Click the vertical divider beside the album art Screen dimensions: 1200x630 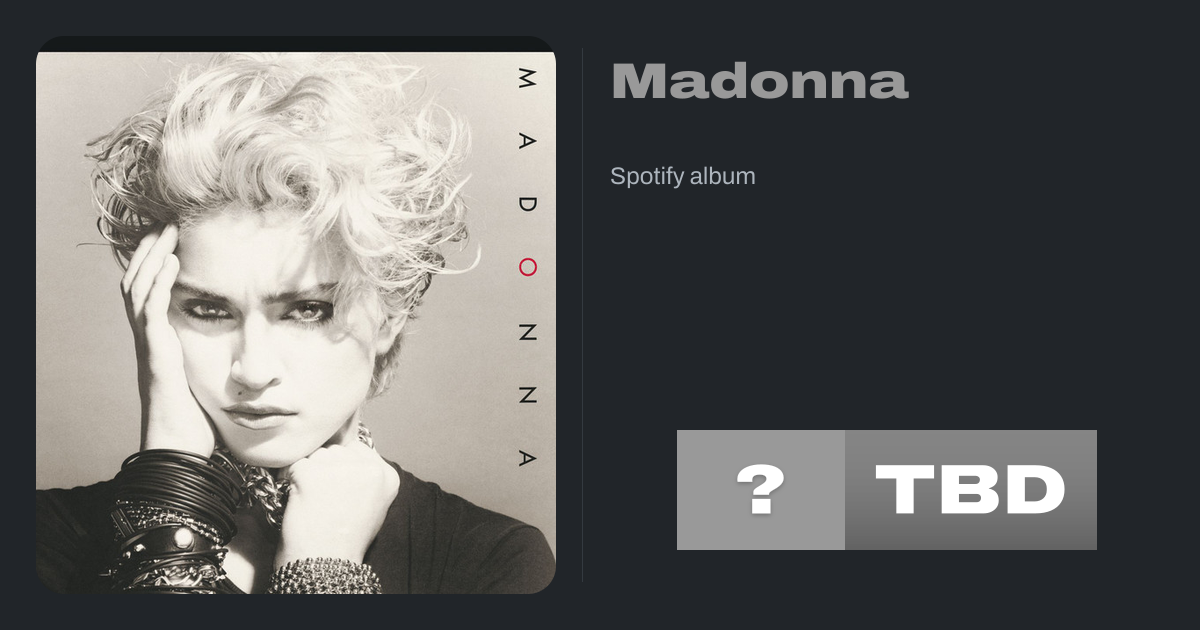pos(582,315)
